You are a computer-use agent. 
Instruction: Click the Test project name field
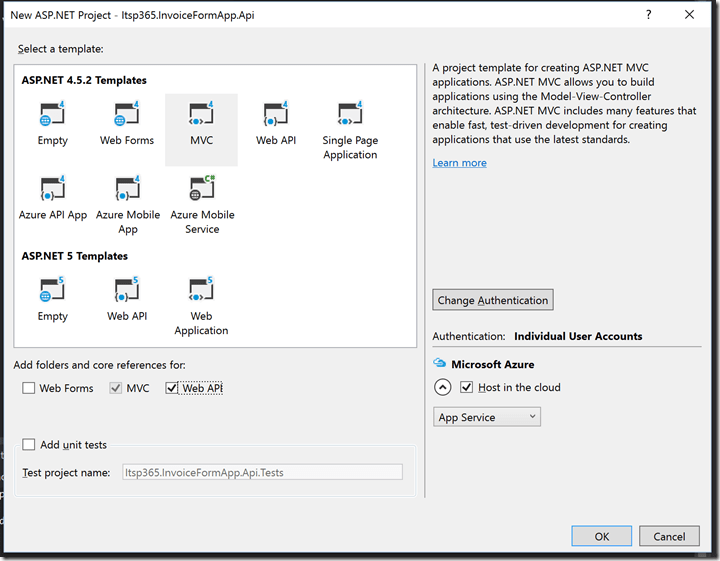coord(262,472)
